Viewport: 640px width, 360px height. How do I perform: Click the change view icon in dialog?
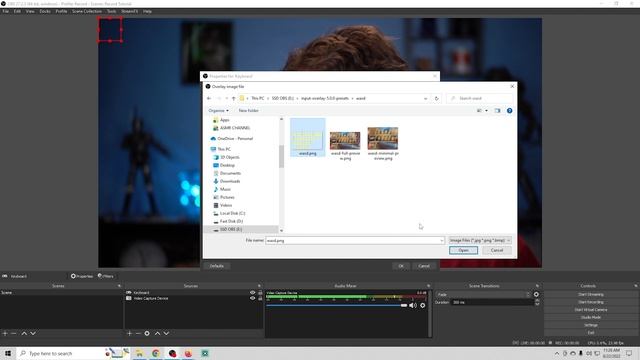tap(480, 111)
